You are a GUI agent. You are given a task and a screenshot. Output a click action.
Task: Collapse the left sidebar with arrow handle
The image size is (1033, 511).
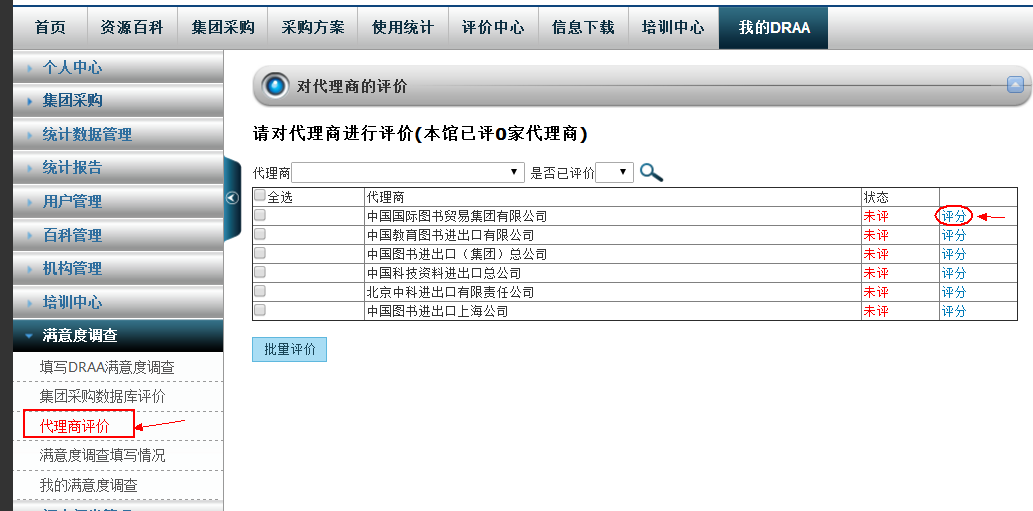coord(232,198)
